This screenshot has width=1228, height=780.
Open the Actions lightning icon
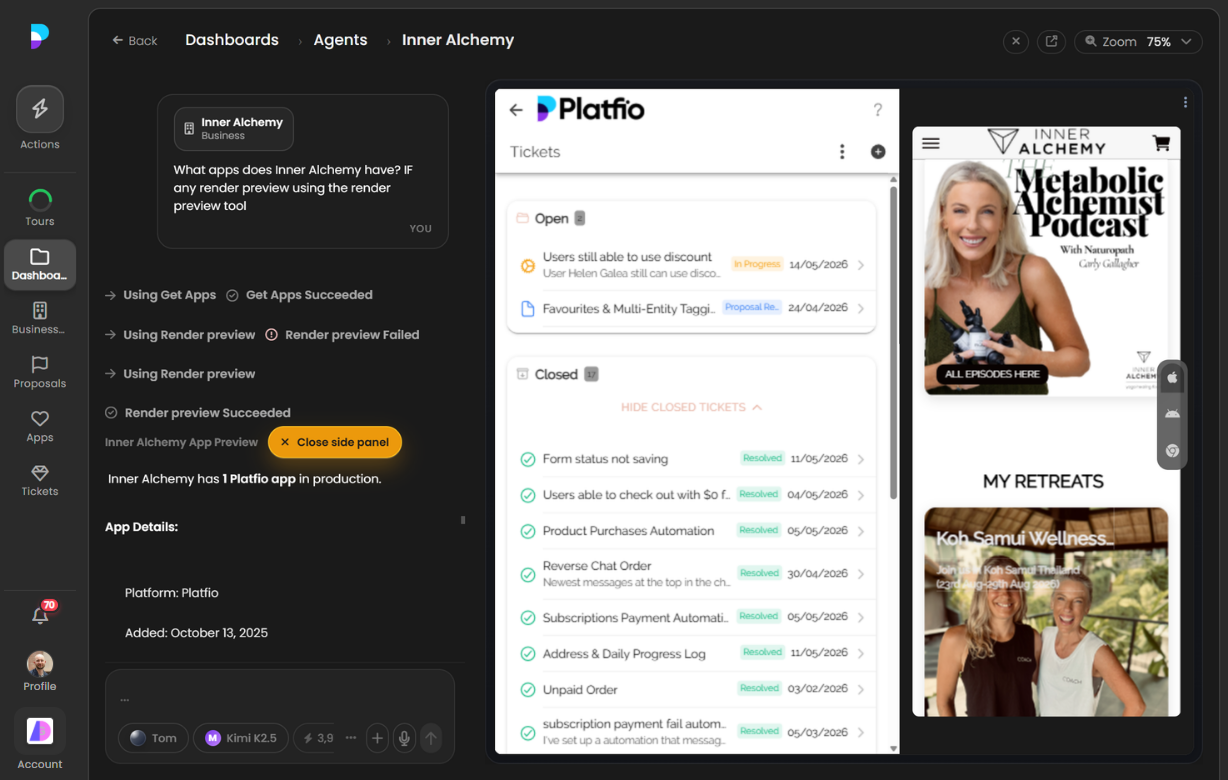(x=40, y=109)
